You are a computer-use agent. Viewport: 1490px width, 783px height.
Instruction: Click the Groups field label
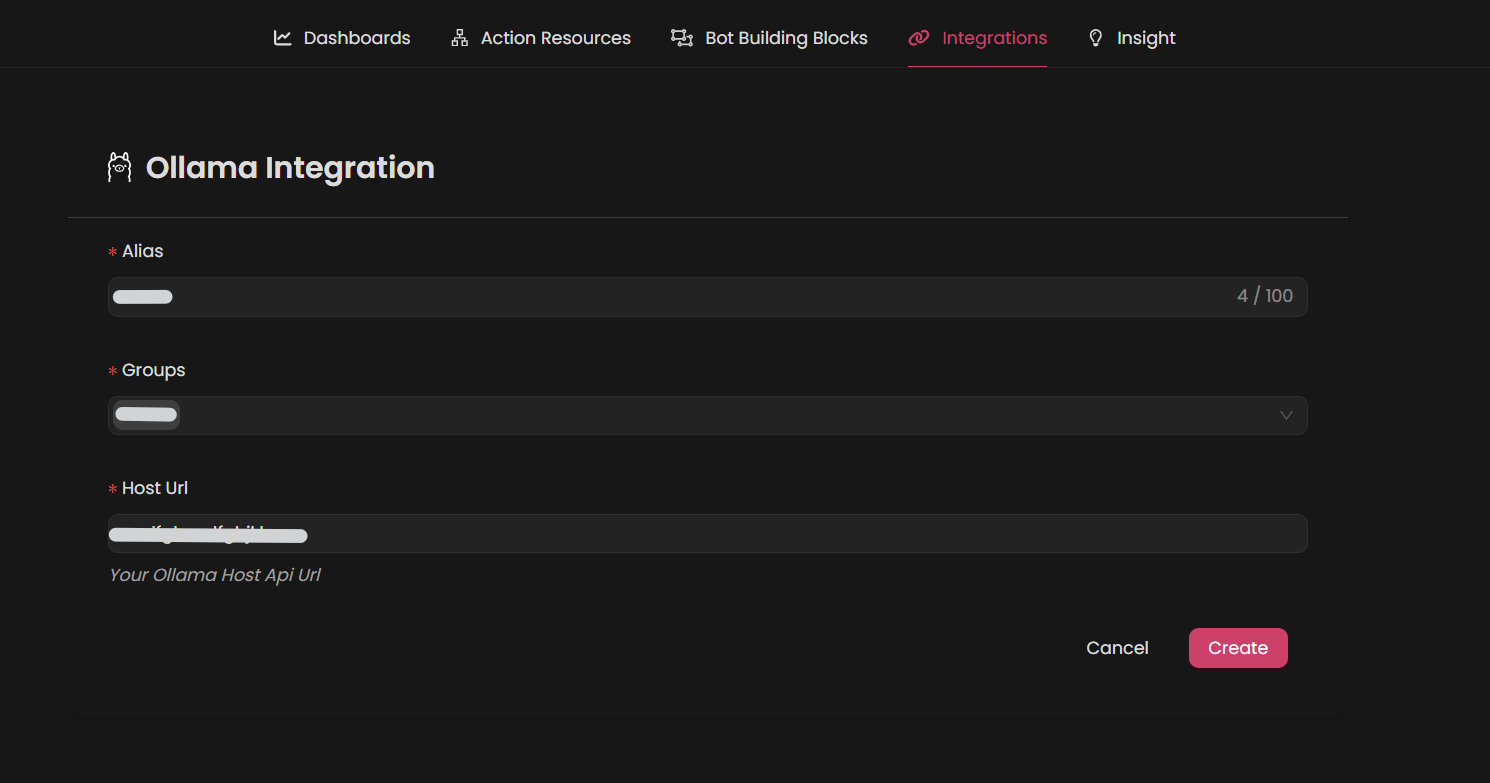click(153, 370)
